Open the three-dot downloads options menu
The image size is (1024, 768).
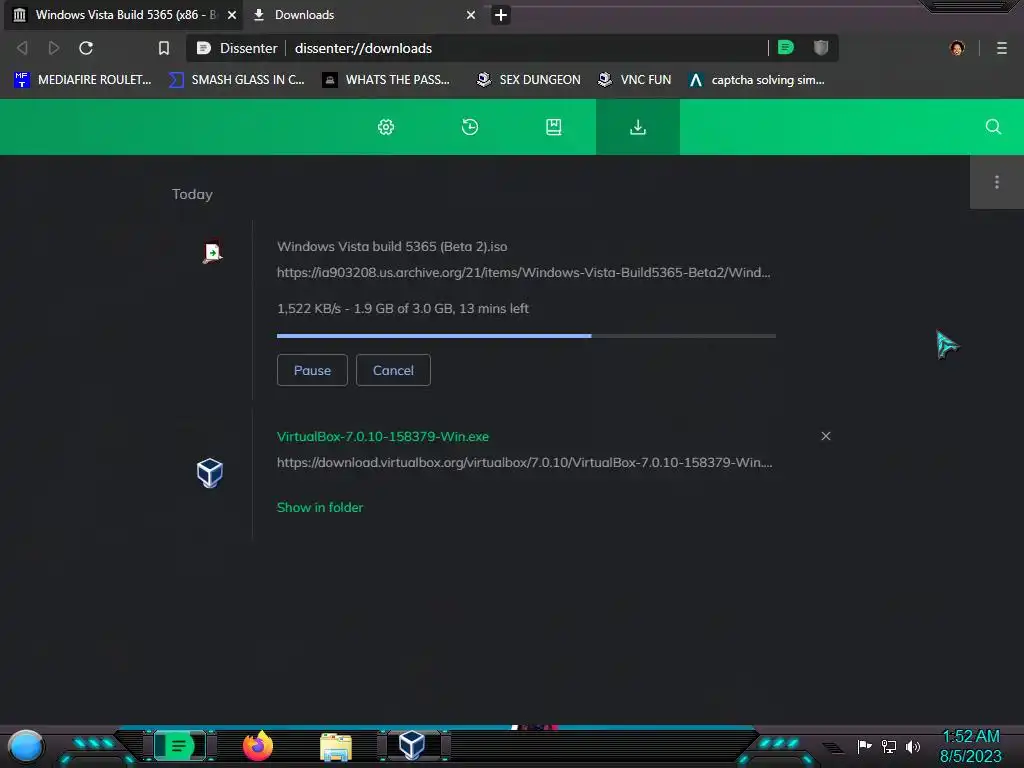click(x=997, y=182)
